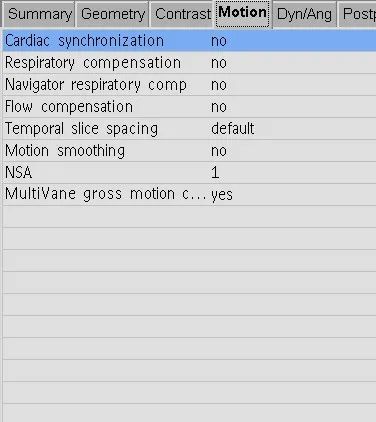376x422 pixels.
Task: Select the Cardiac synchronization row
Action: pos(189,41)
